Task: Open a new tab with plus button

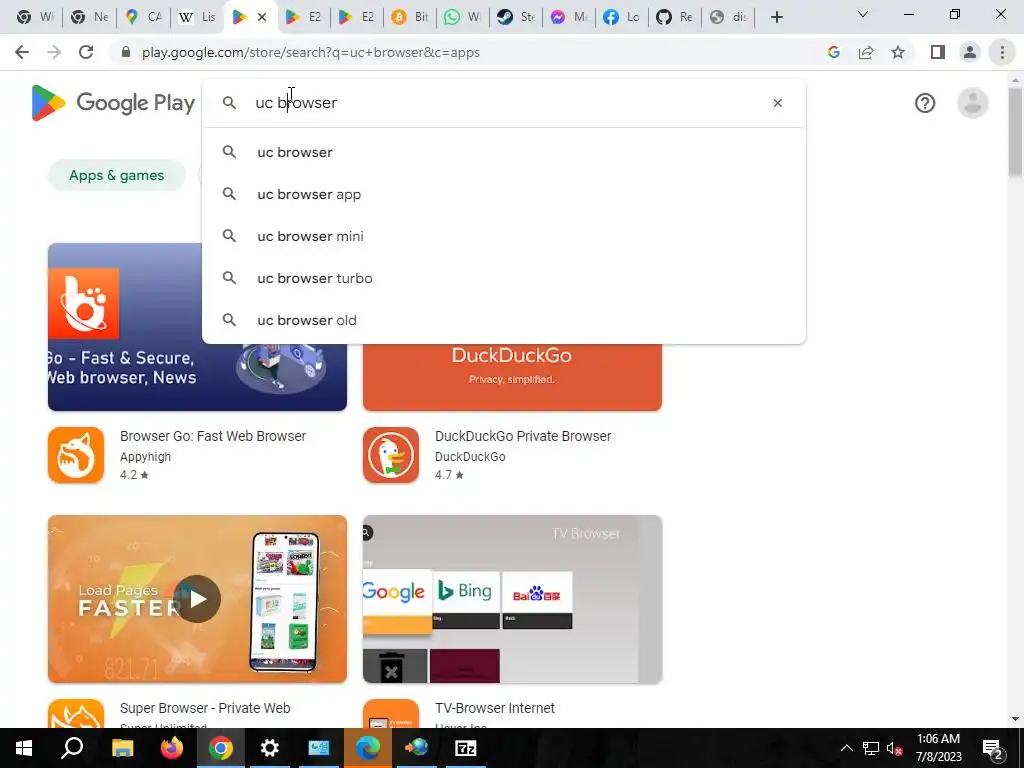Action: pyautogui.click(x=776, y=17)
